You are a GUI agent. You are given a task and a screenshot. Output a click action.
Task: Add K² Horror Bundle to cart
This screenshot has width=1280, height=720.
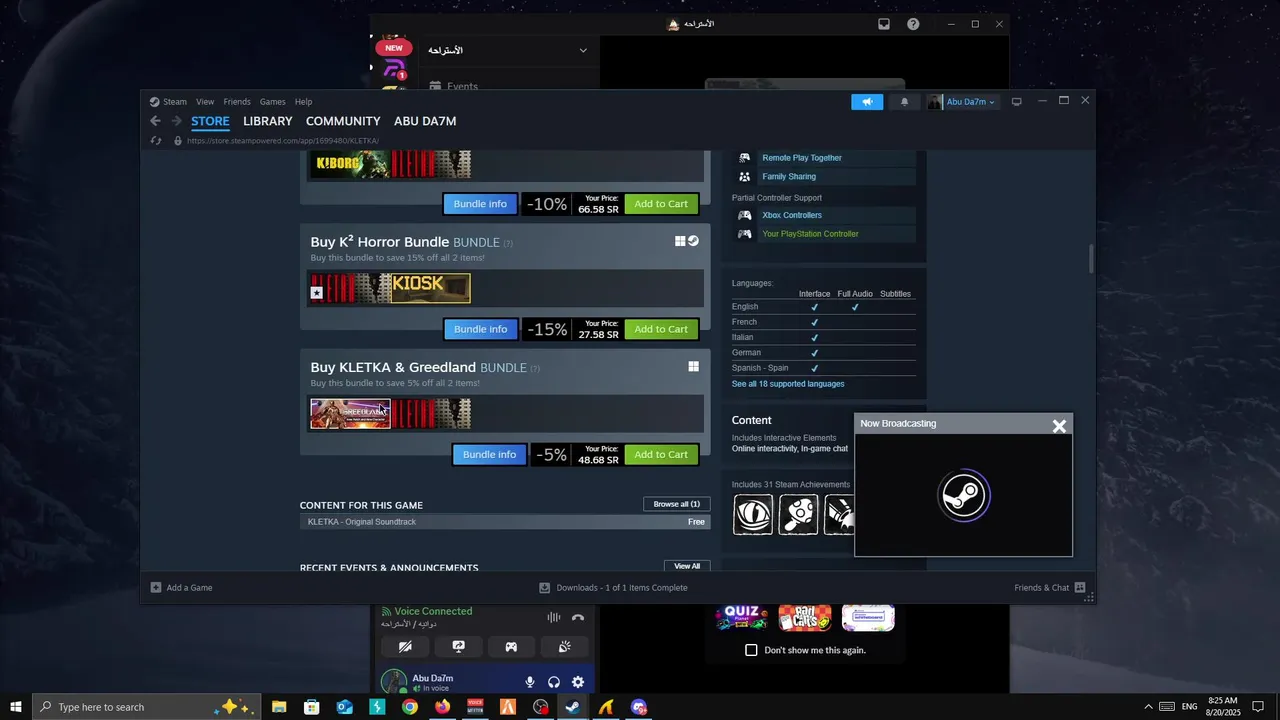point(661,329)
